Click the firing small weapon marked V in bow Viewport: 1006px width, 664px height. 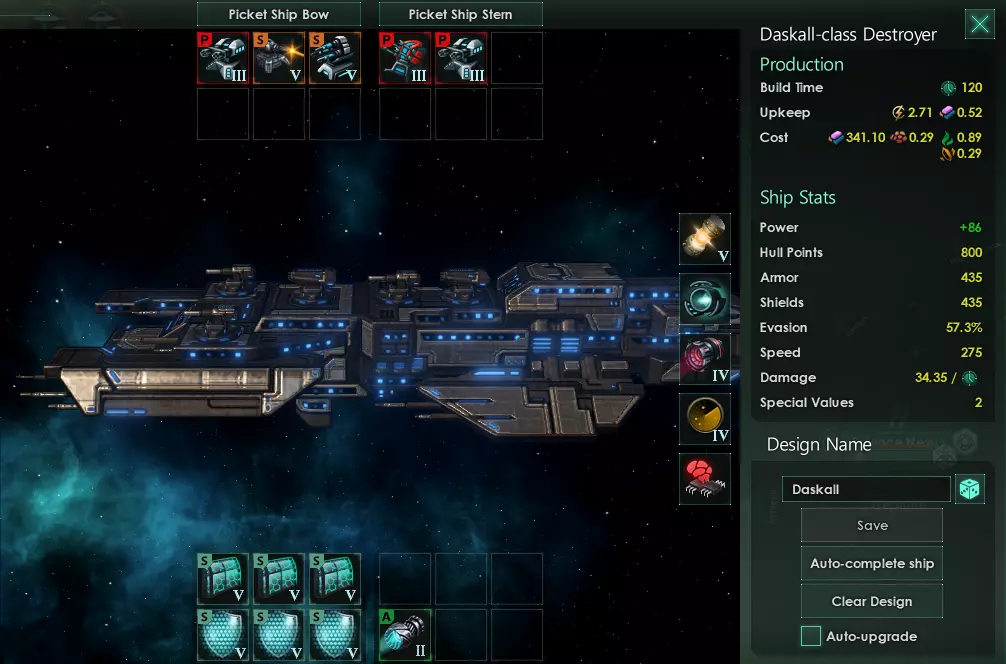[278, 58]
